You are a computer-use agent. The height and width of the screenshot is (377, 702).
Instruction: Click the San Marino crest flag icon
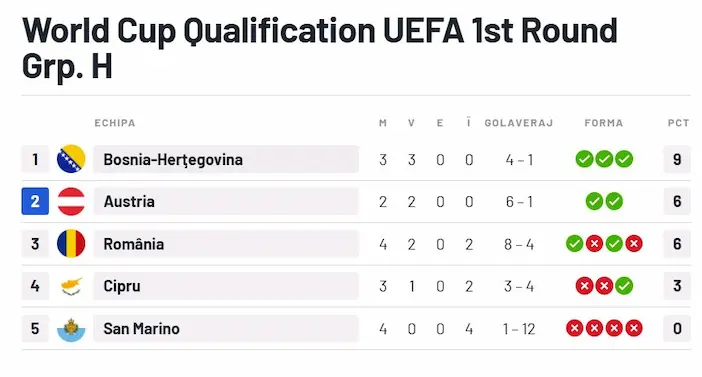click(71, 329)
